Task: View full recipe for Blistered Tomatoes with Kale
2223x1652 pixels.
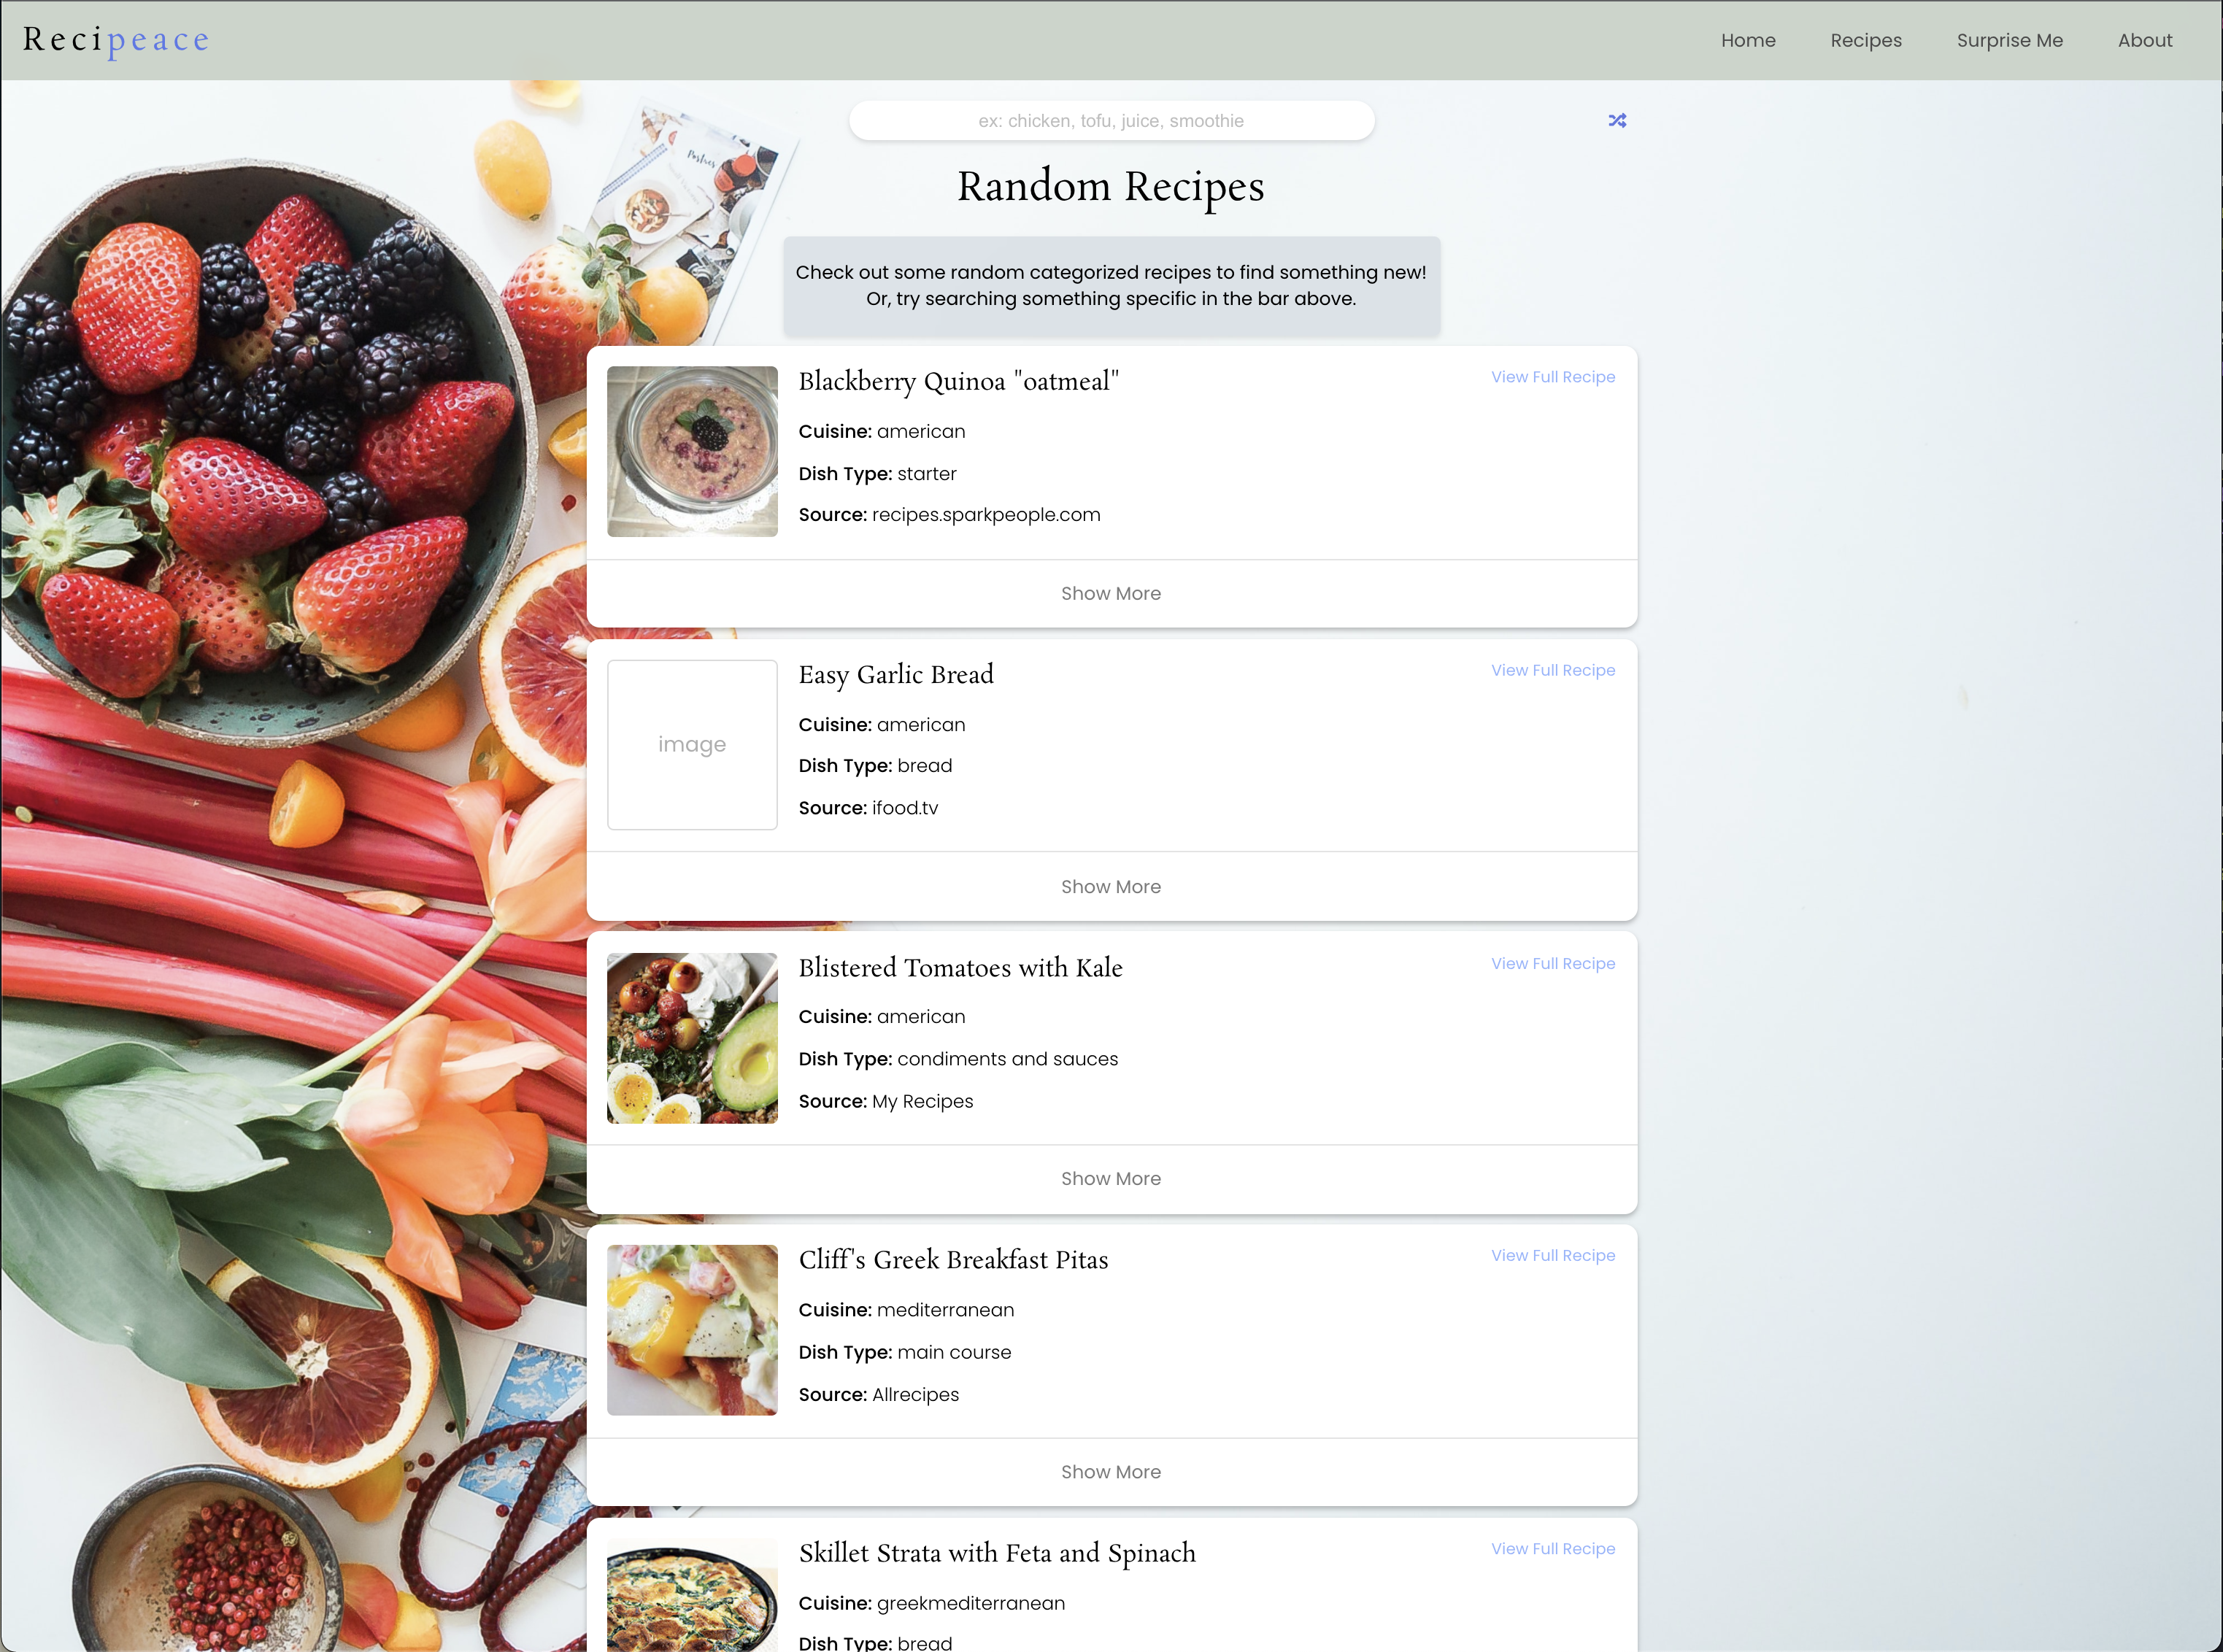Action: pyautogui.click(x=1553, y=963)
